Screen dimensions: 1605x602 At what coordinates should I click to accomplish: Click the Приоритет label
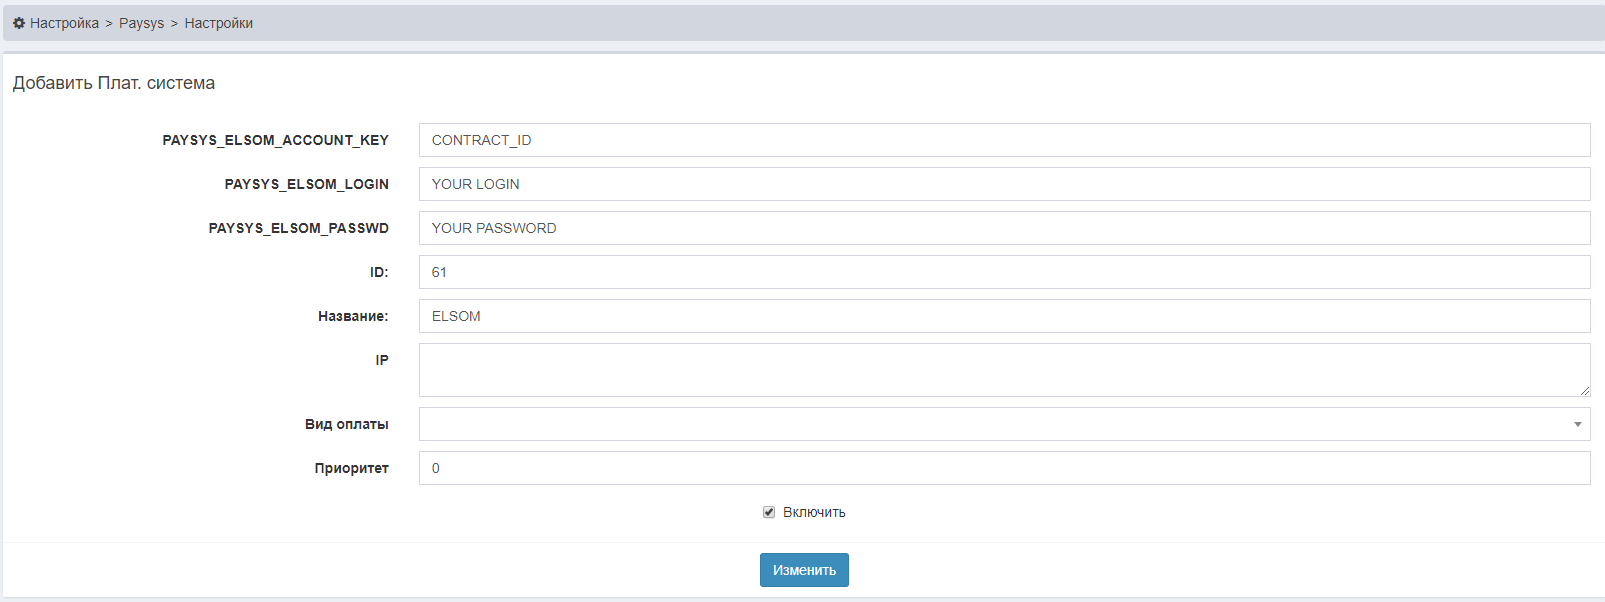[x=352, y=468]
